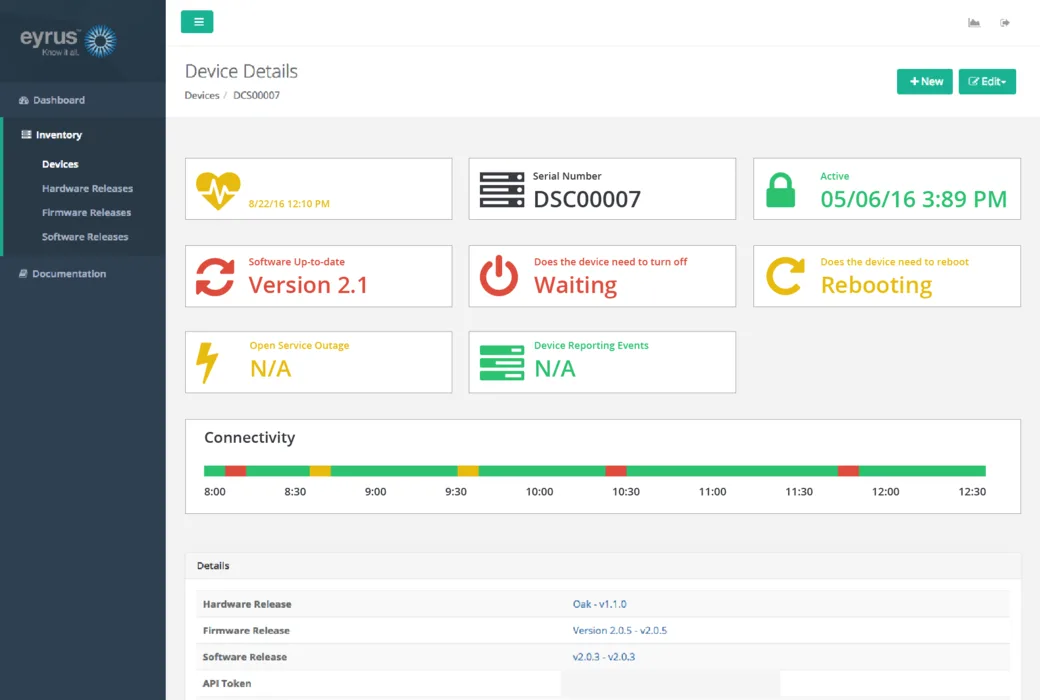The image size is (1040, 700).
Task: Click the serial number server icon
Action: coord(501,190)
